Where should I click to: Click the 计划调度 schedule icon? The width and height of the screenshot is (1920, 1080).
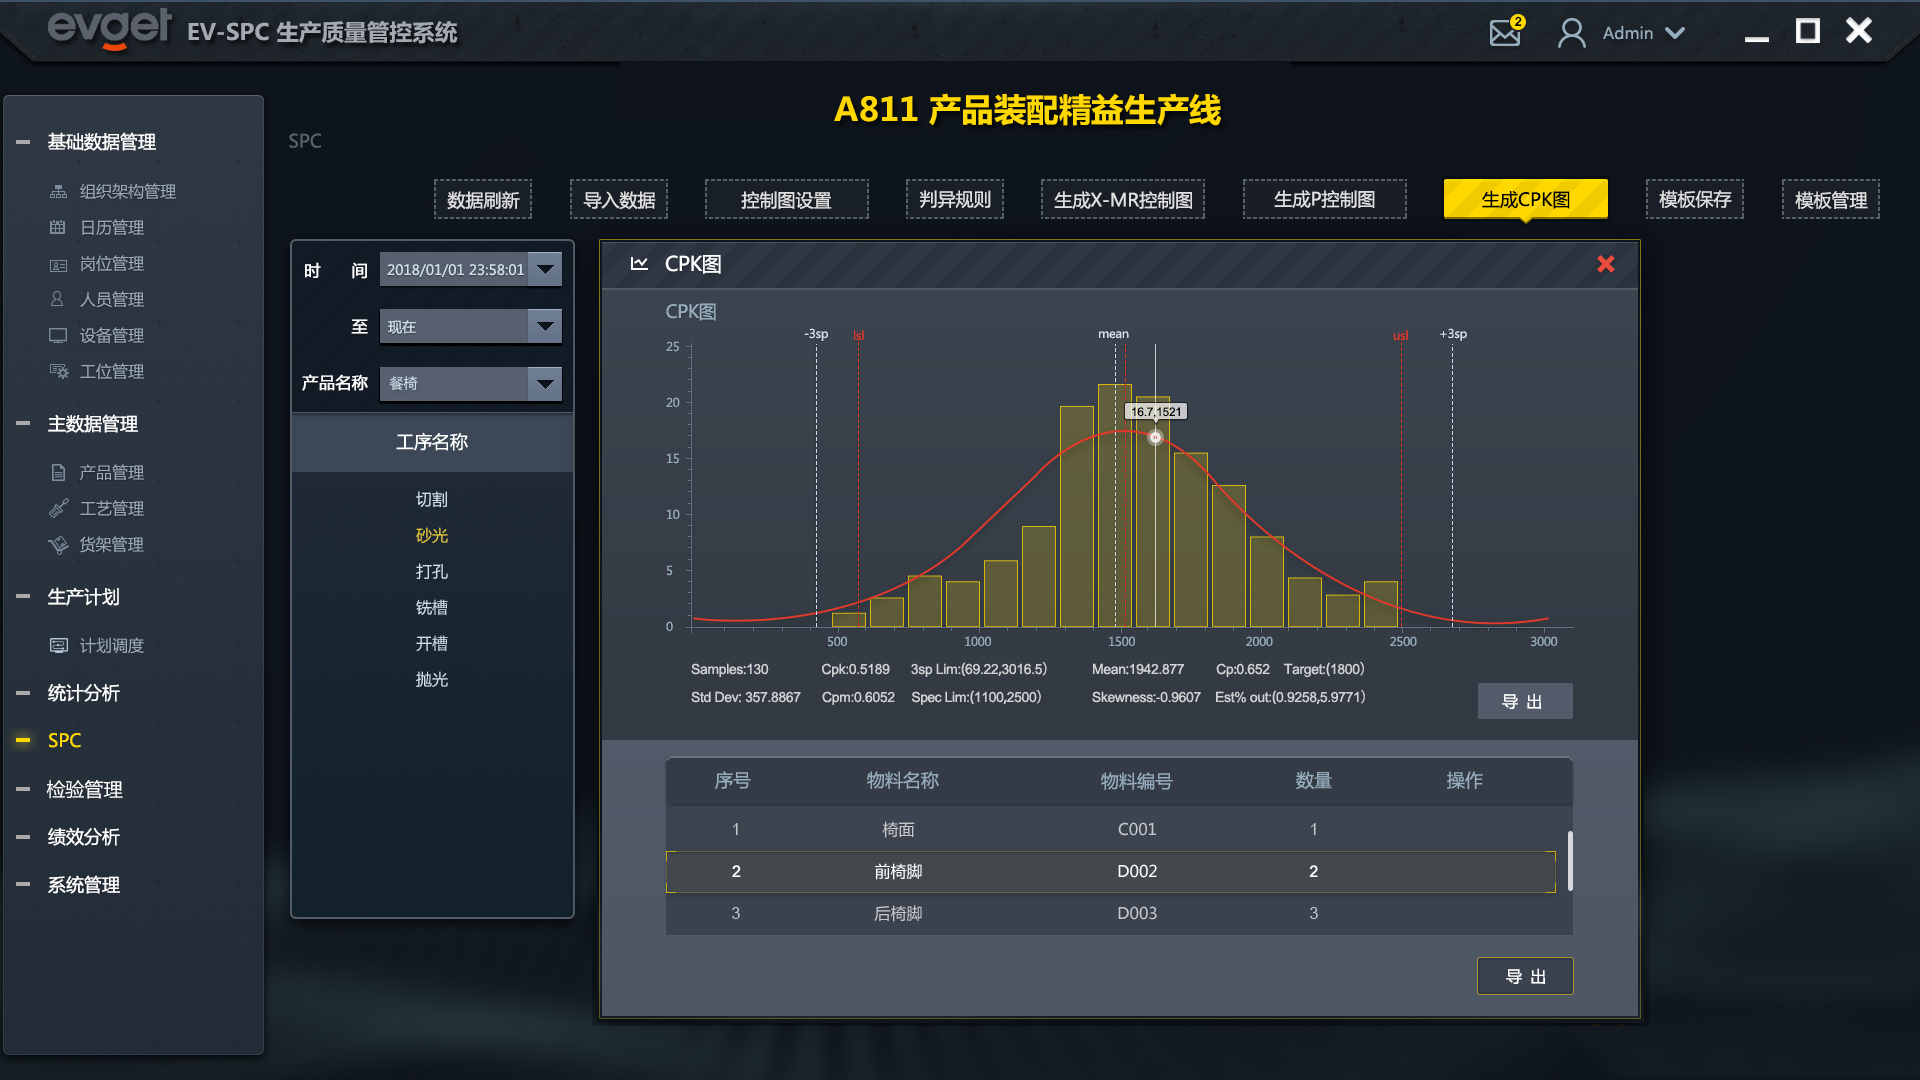point(59,645)
